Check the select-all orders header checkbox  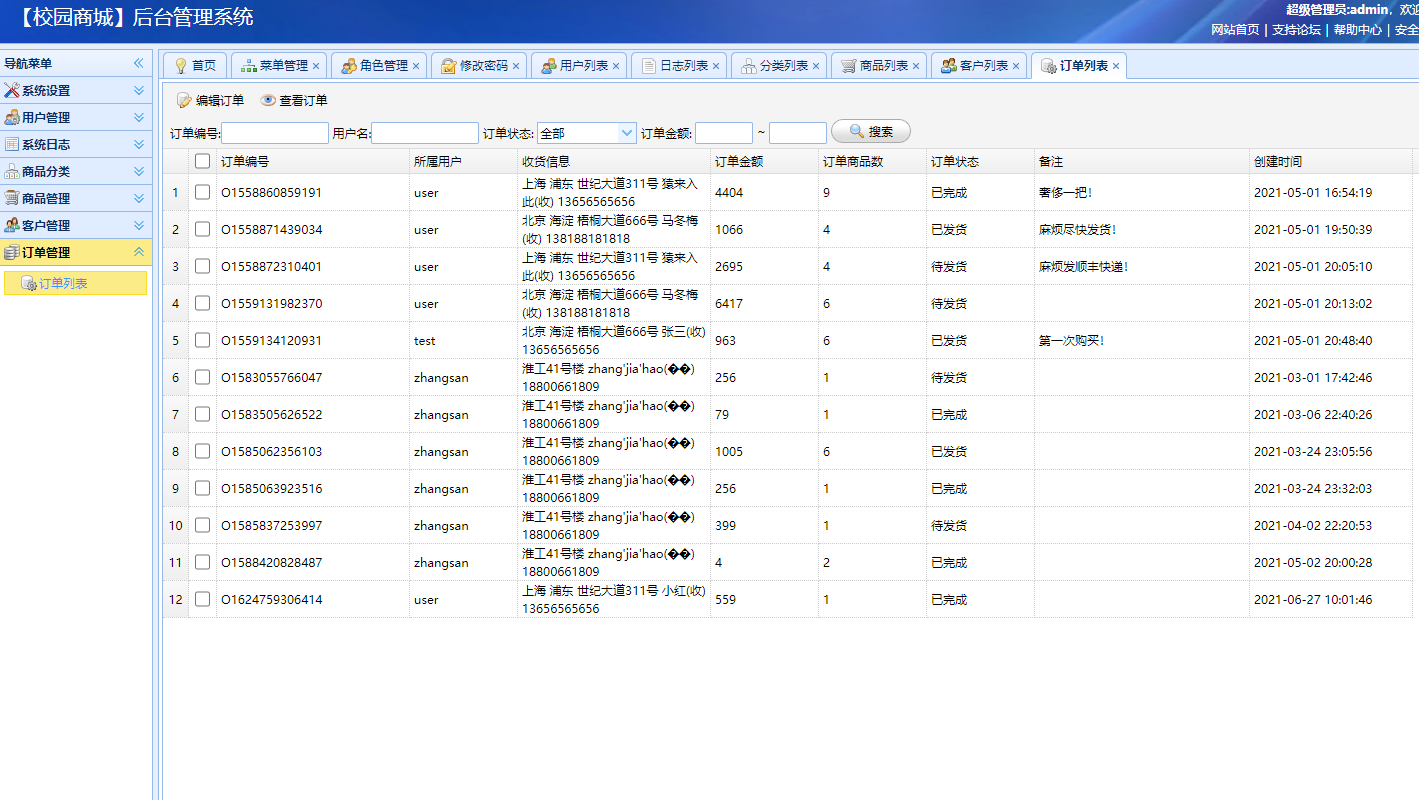tap(203, 161)
